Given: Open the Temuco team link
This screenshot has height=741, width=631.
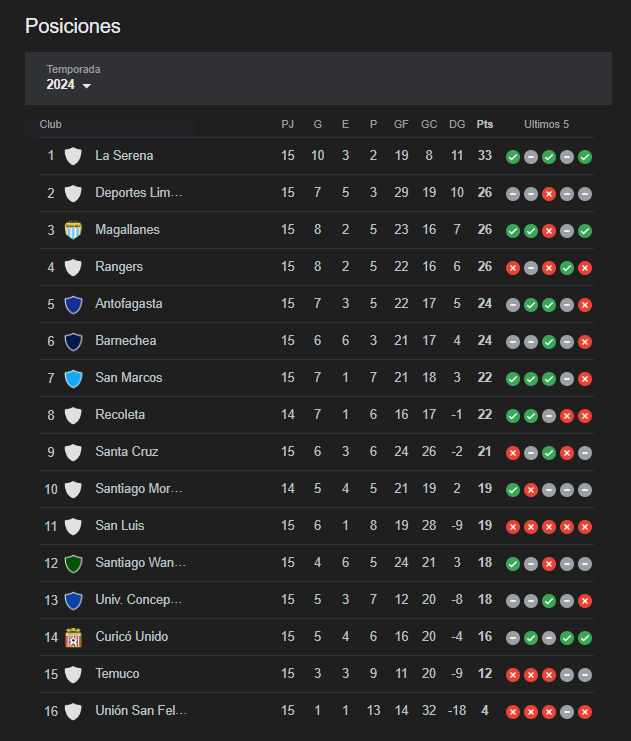Looking at the screenshot, I should (x=117, y=673).
